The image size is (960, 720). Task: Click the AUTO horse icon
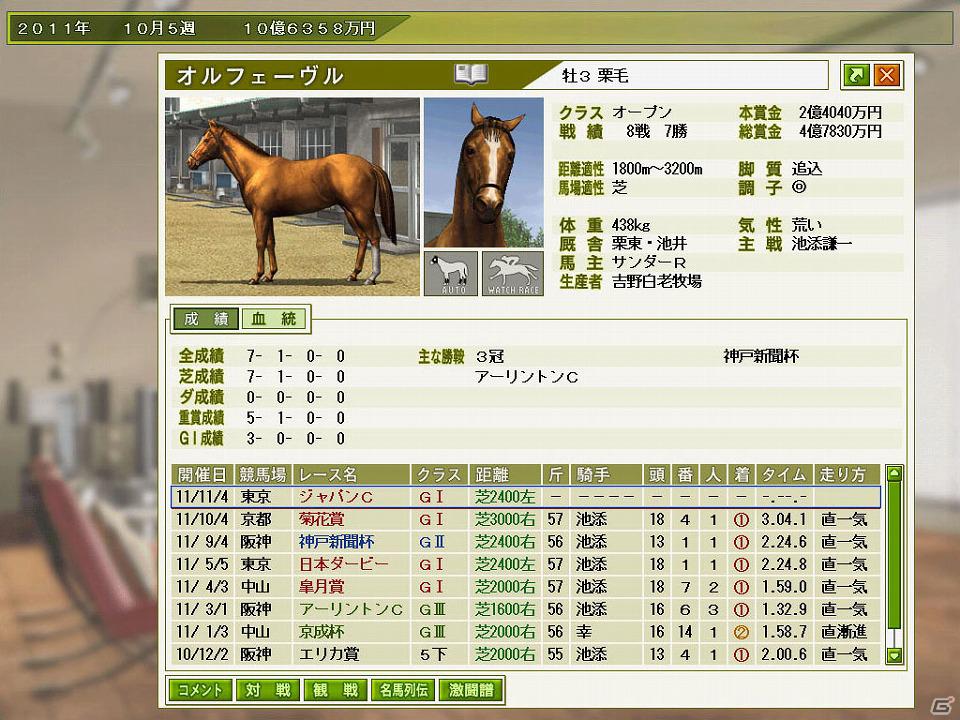[451, 273]
